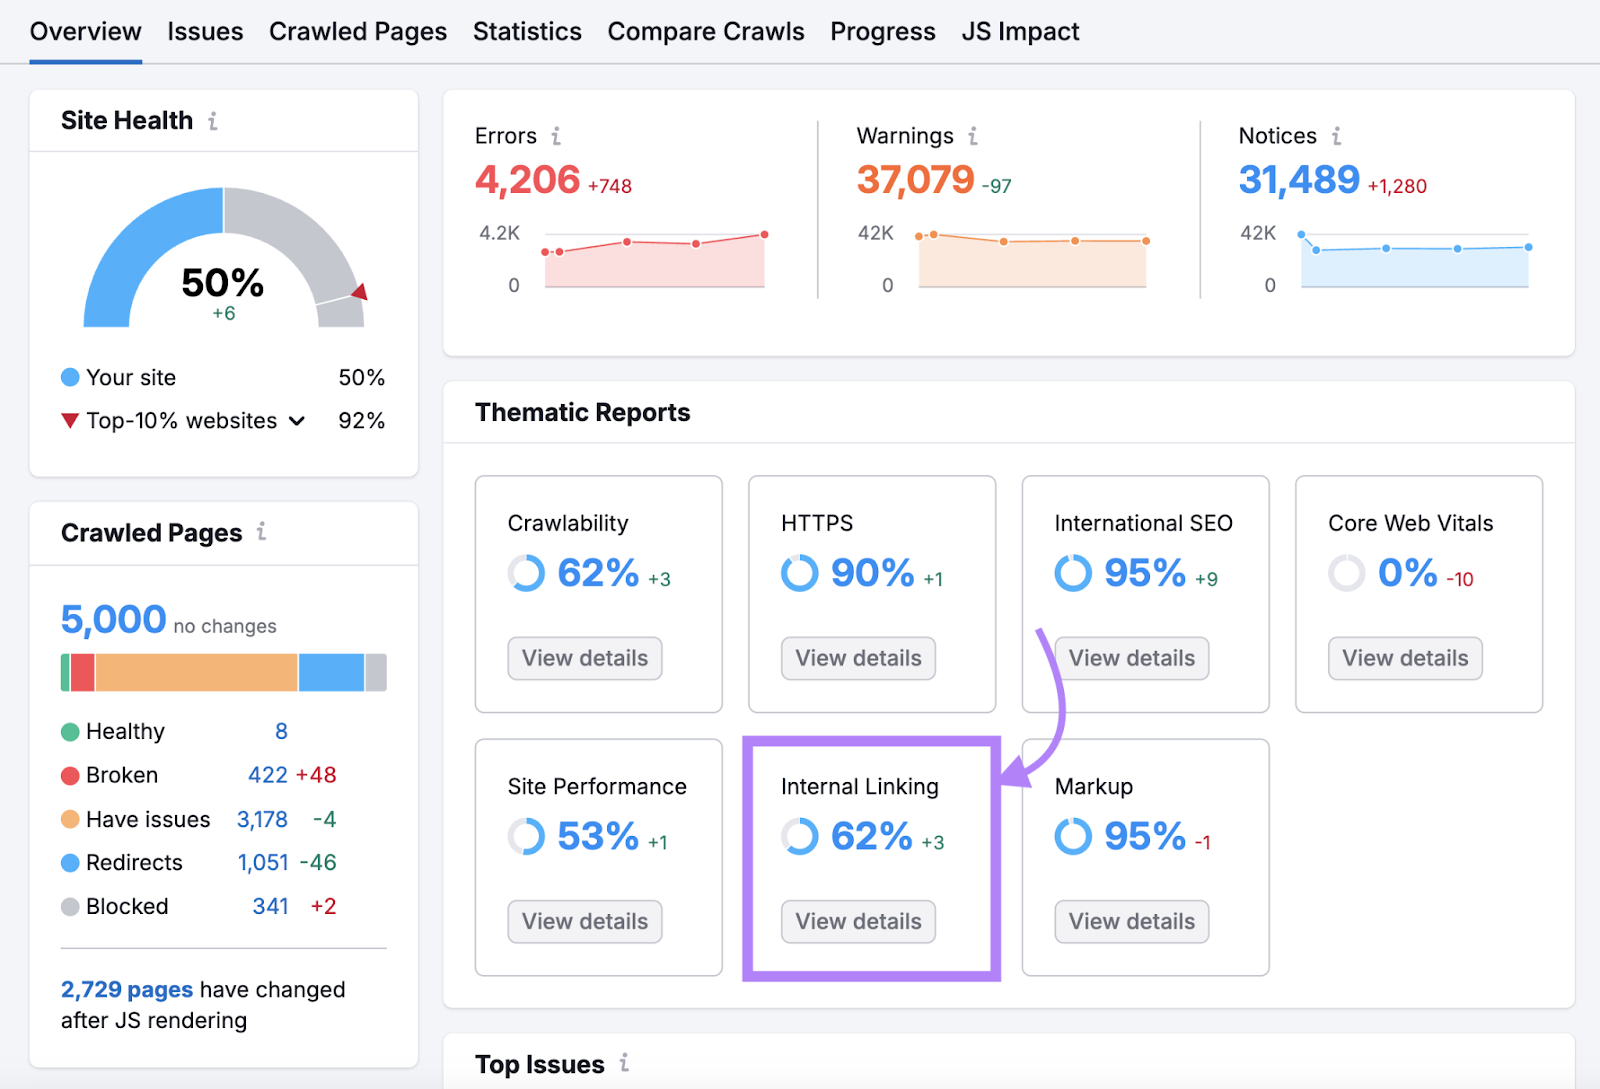1600x1089 pixels.
Task: View details for Core Web Vitals
Action: click(x=1405, y=658)
